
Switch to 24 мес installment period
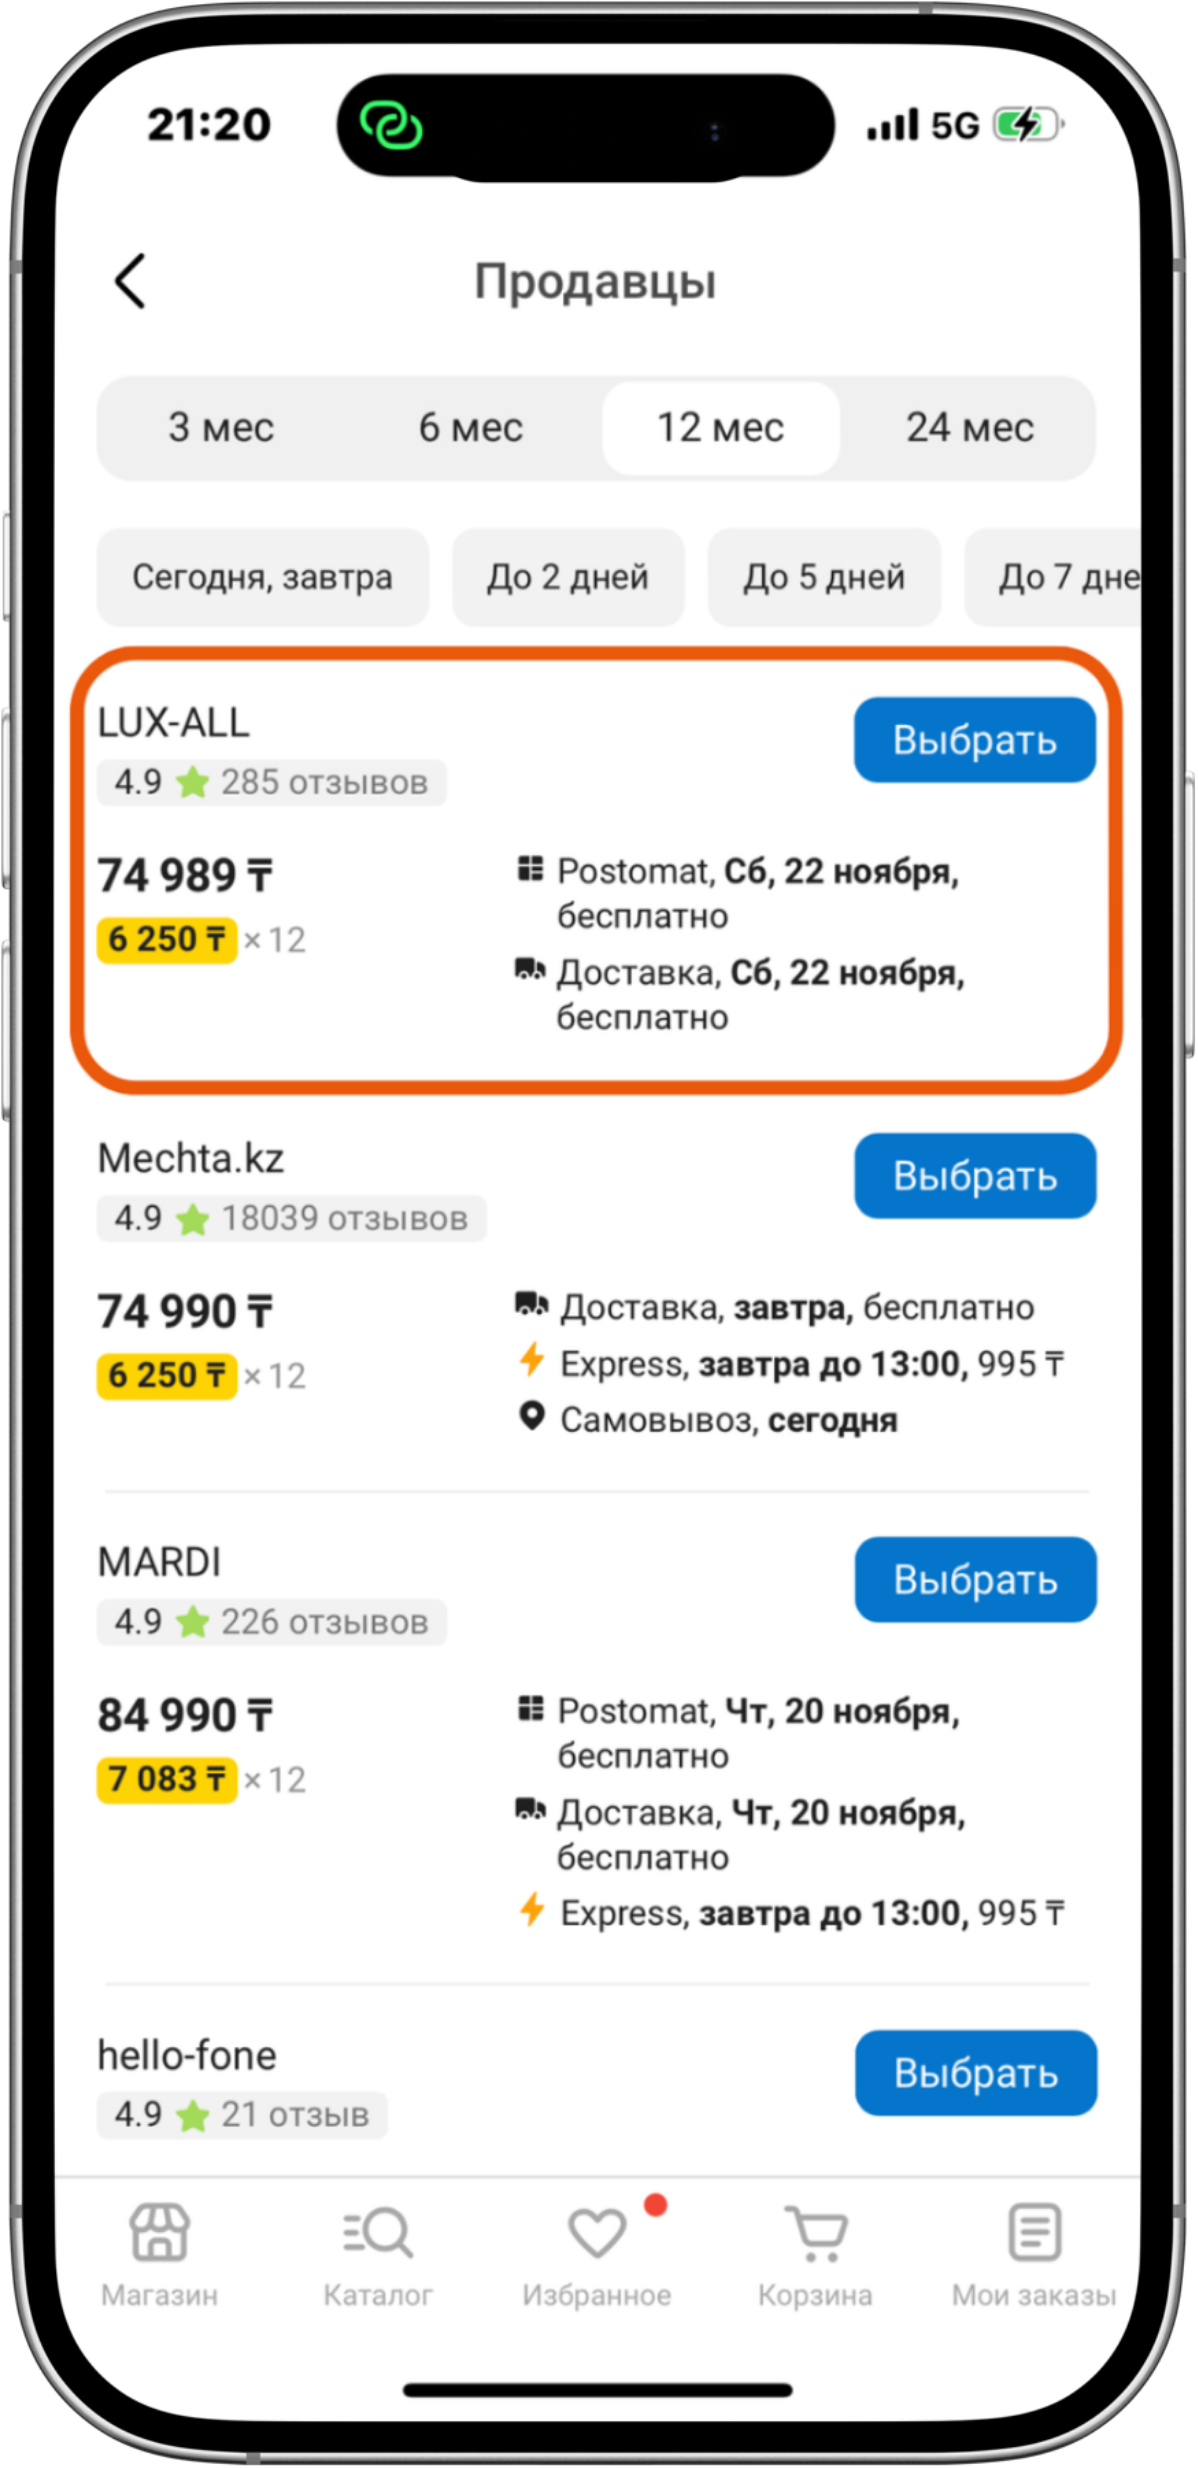[x=969, y=428]
